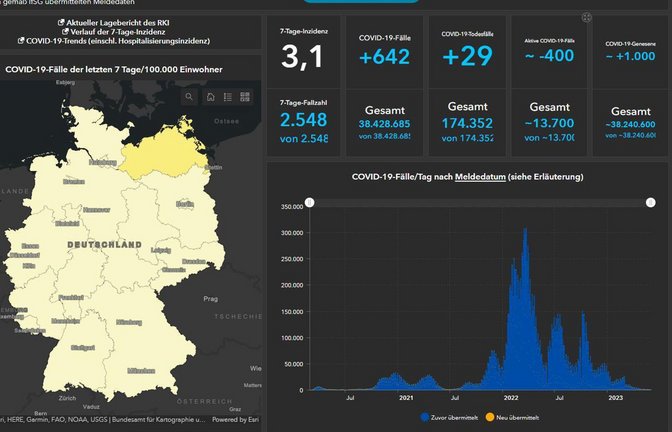The width and height of the screenshot is (672, 432).
Task: Click external link icon beside Aktueller Lagebericht
Action: [61, 22]
